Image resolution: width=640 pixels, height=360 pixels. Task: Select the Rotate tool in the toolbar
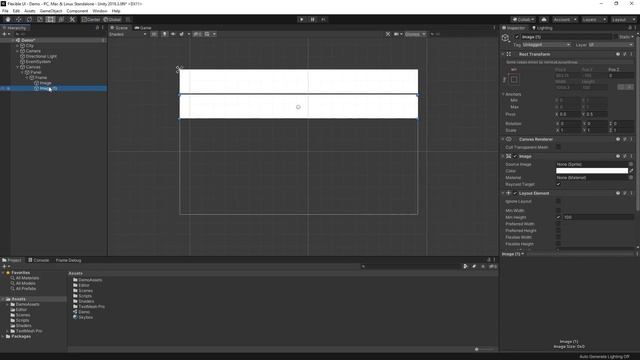click(29, 20)
